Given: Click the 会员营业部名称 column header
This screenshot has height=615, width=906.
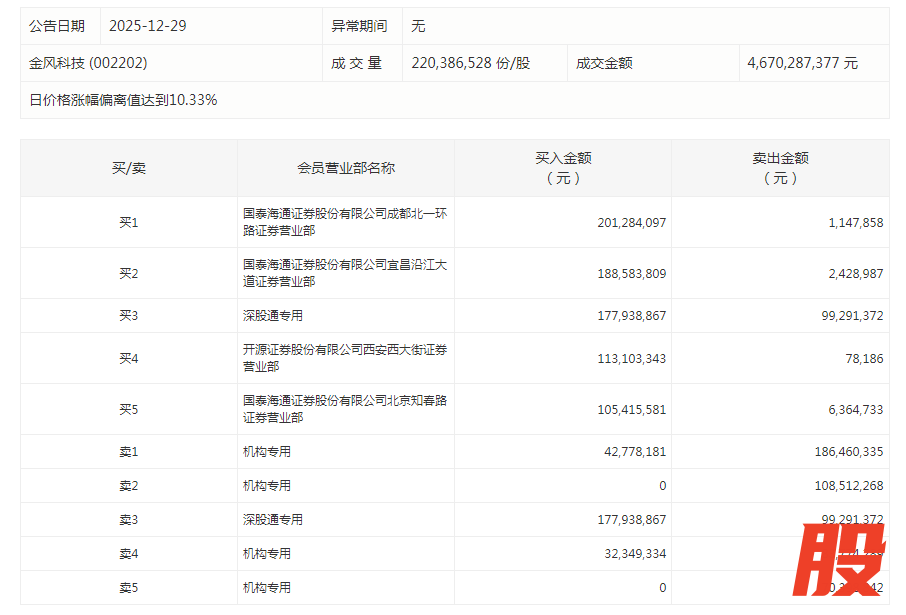Looking at the screenshot, I should 346,168.
